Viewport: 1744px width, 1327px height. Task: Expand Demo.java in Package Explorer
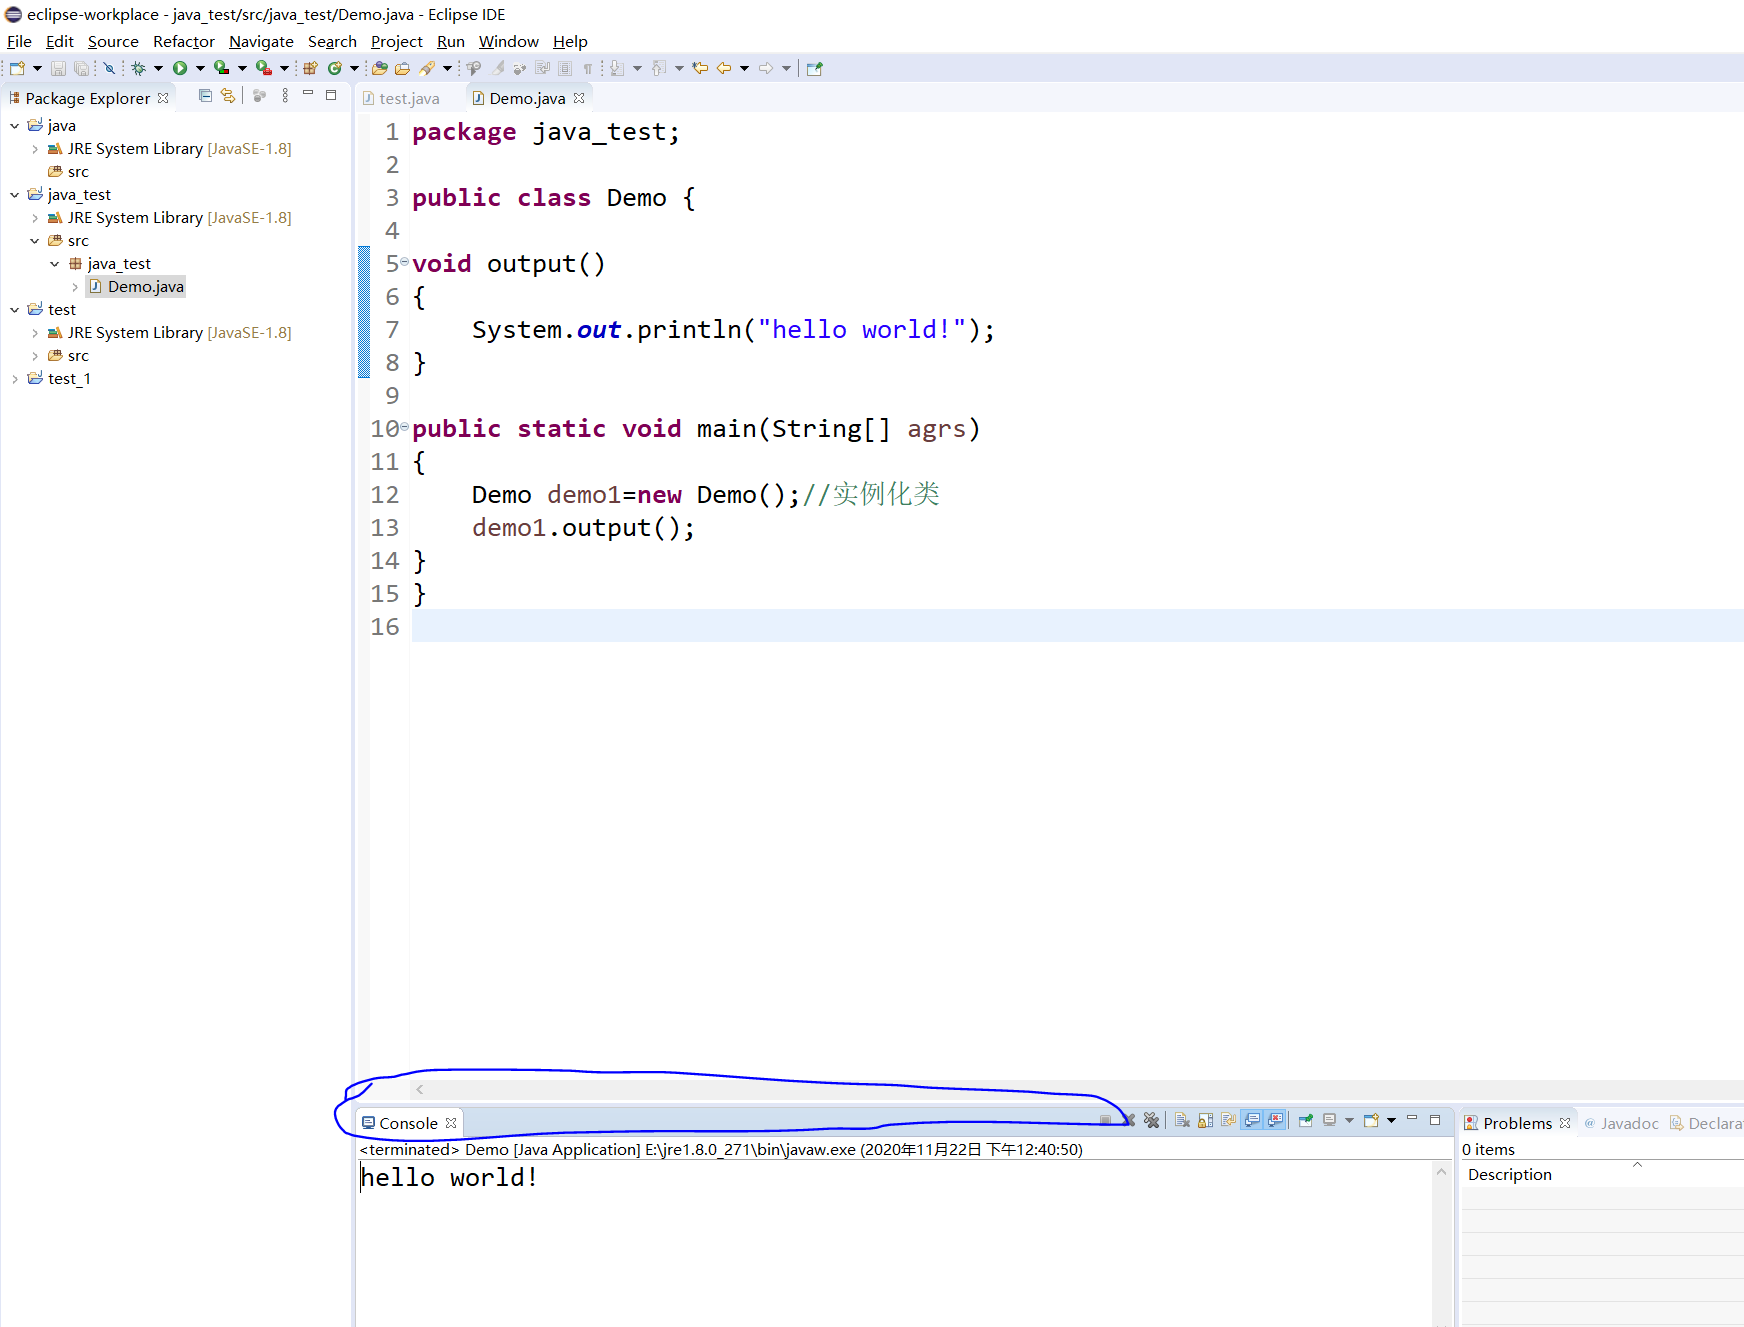(x=75, y=287)
